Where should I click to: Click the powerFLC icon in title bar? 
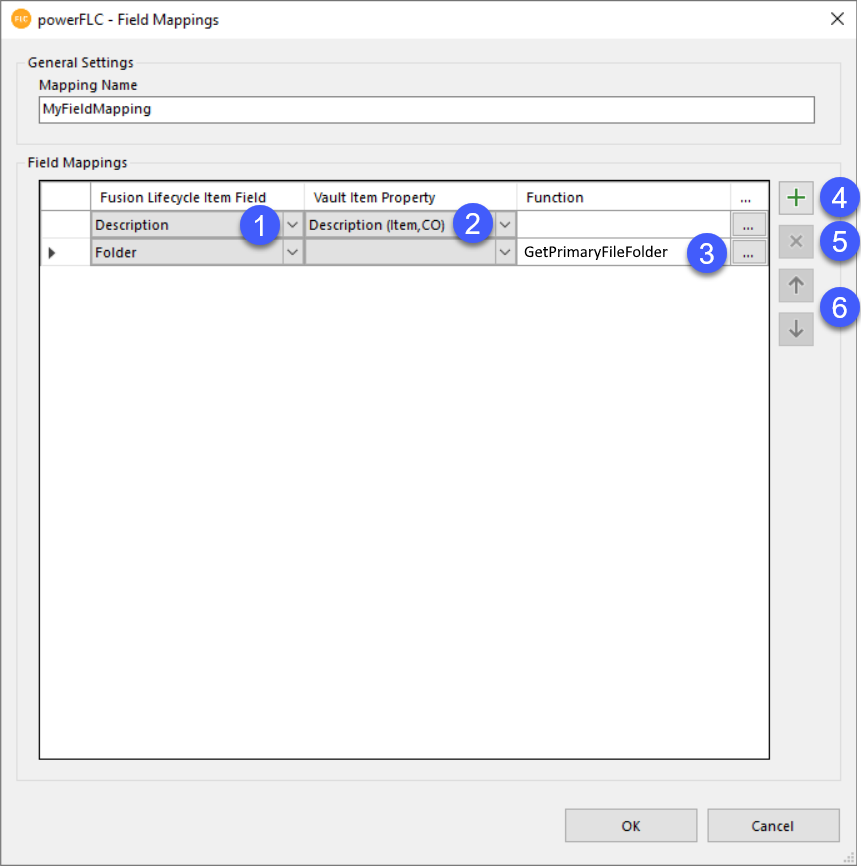tap(21, 19)
